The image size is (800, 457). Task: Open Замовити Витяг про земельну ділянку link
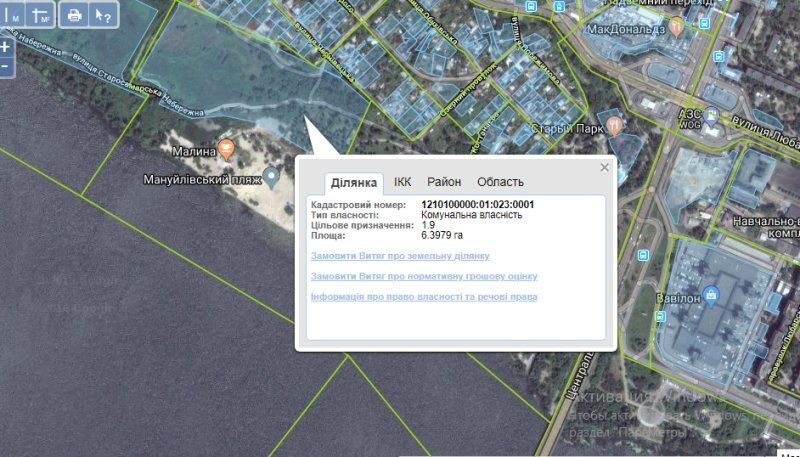click(400, 256)
